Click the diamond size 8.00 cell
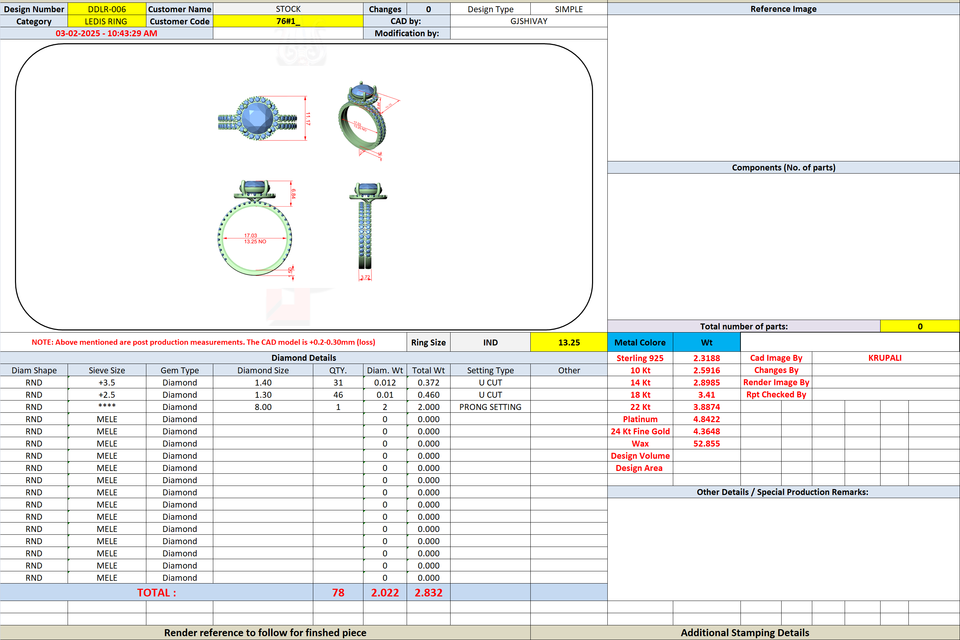 (263, 407)
